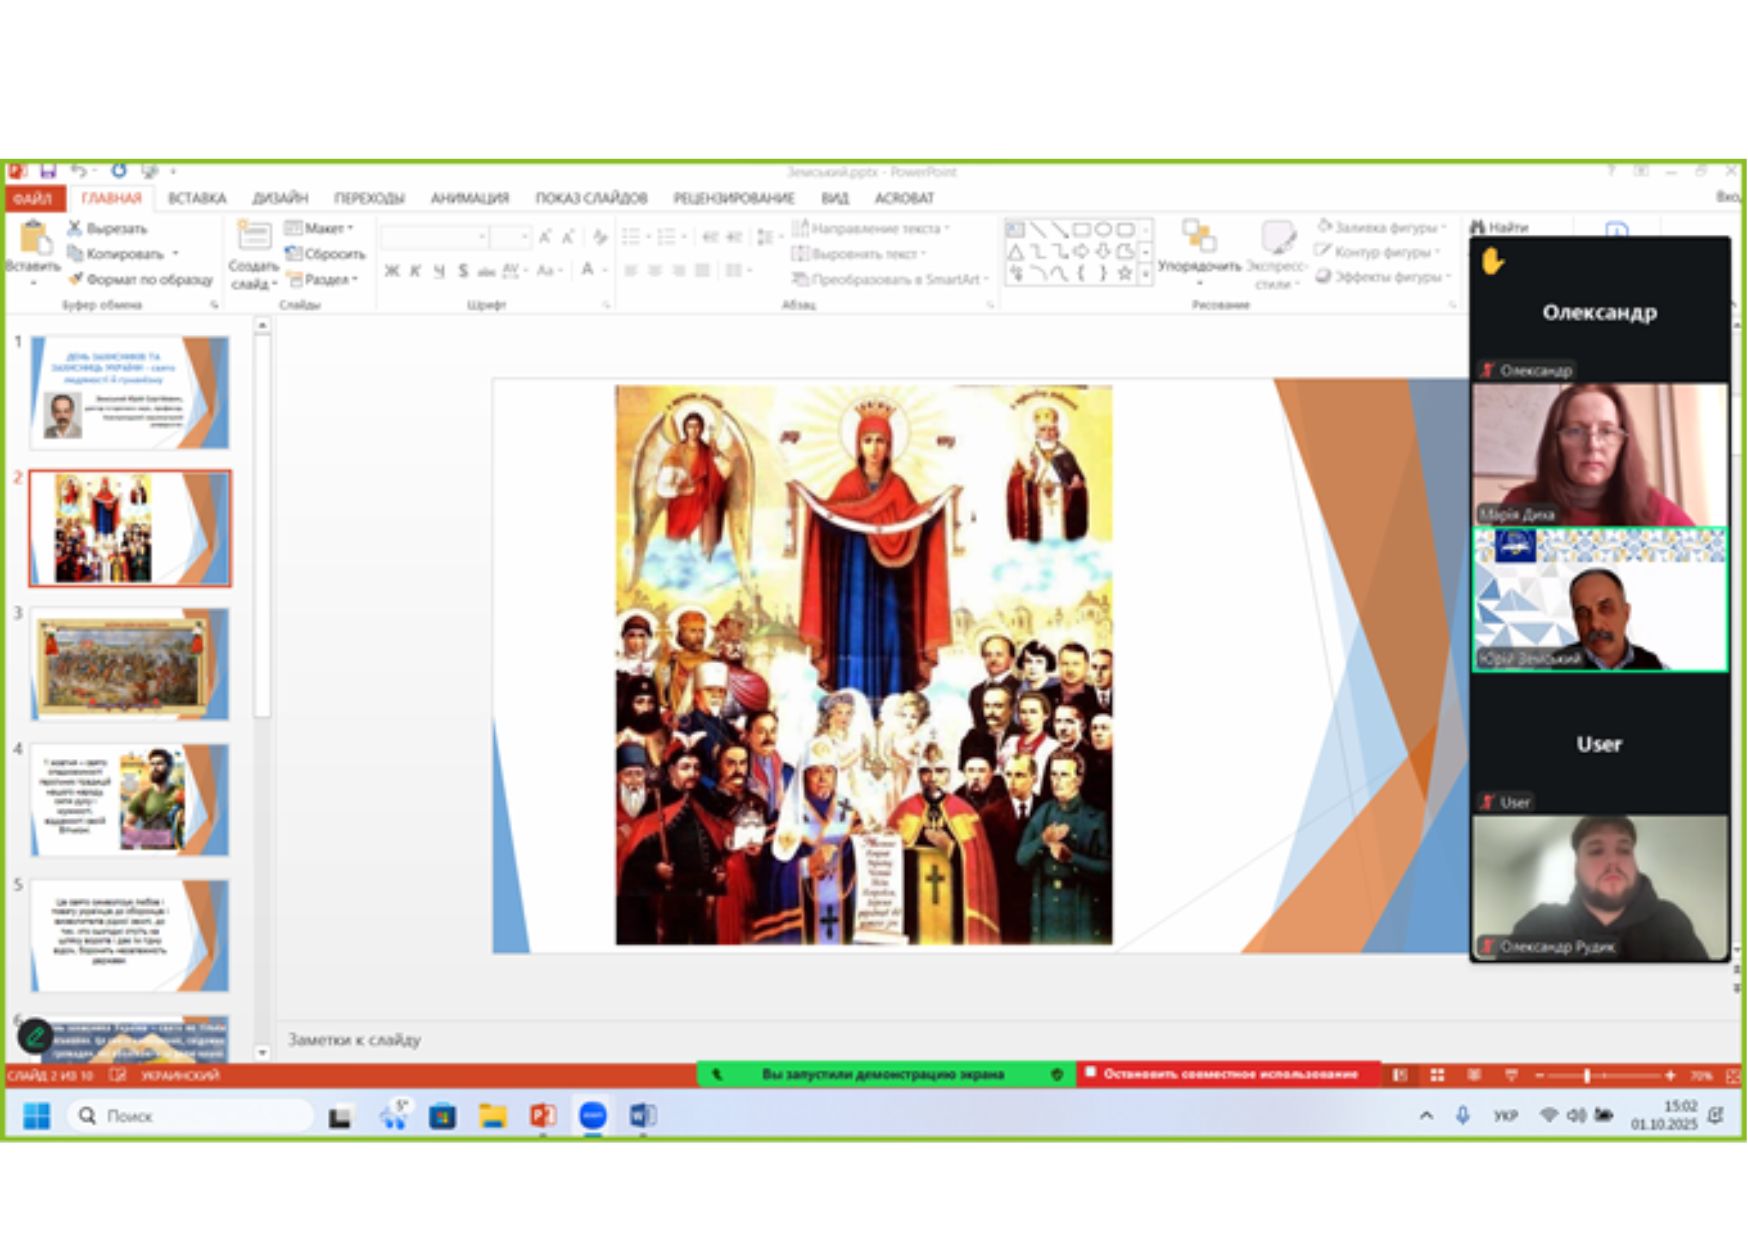1748x1240 pixels.
Task: Switch to slide sorter view icon
Action: (1437, 1075)
